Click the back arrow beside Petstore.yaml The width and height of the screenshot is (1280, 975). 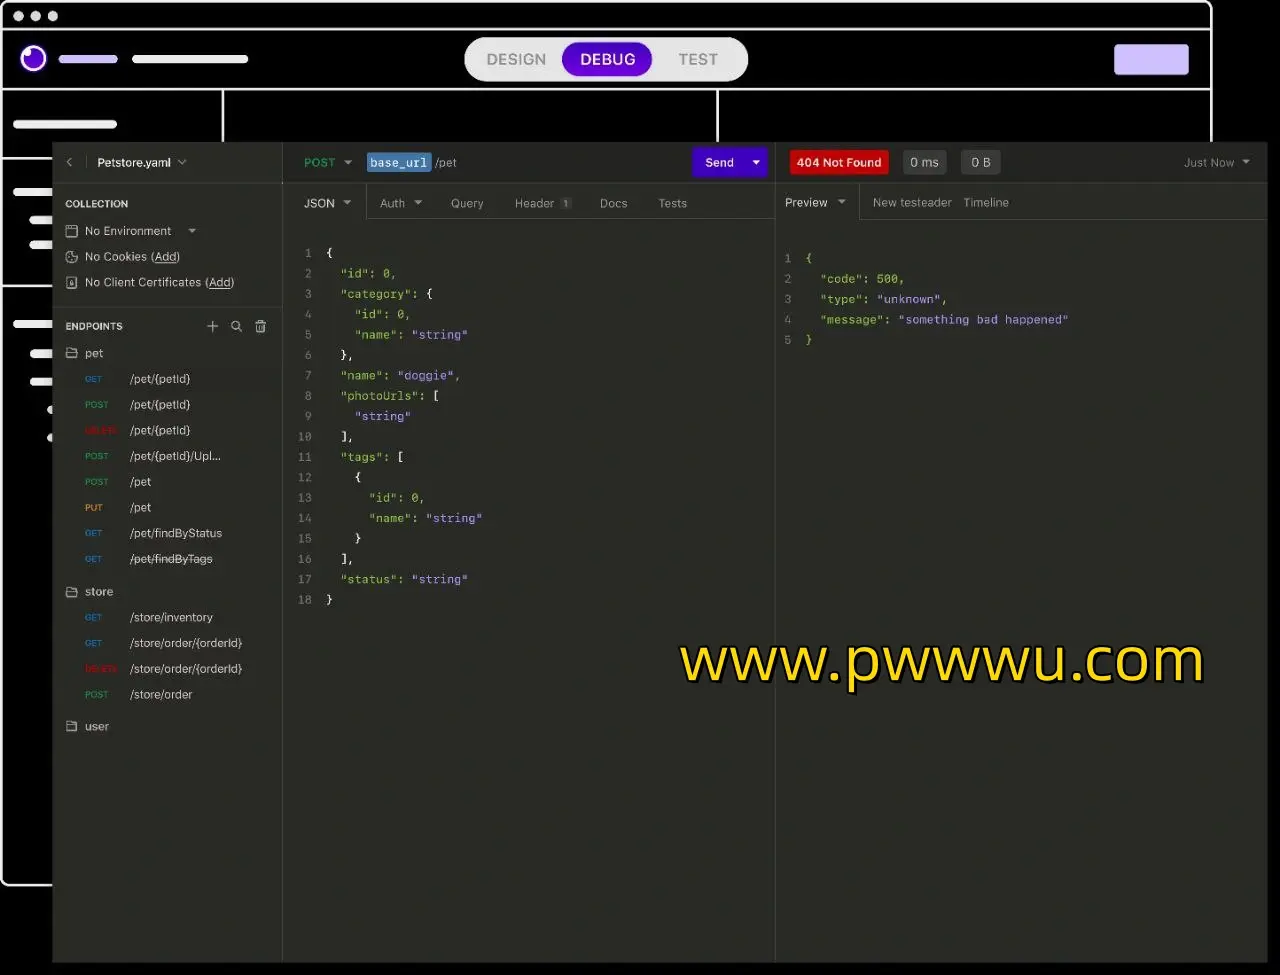[70, 163]
